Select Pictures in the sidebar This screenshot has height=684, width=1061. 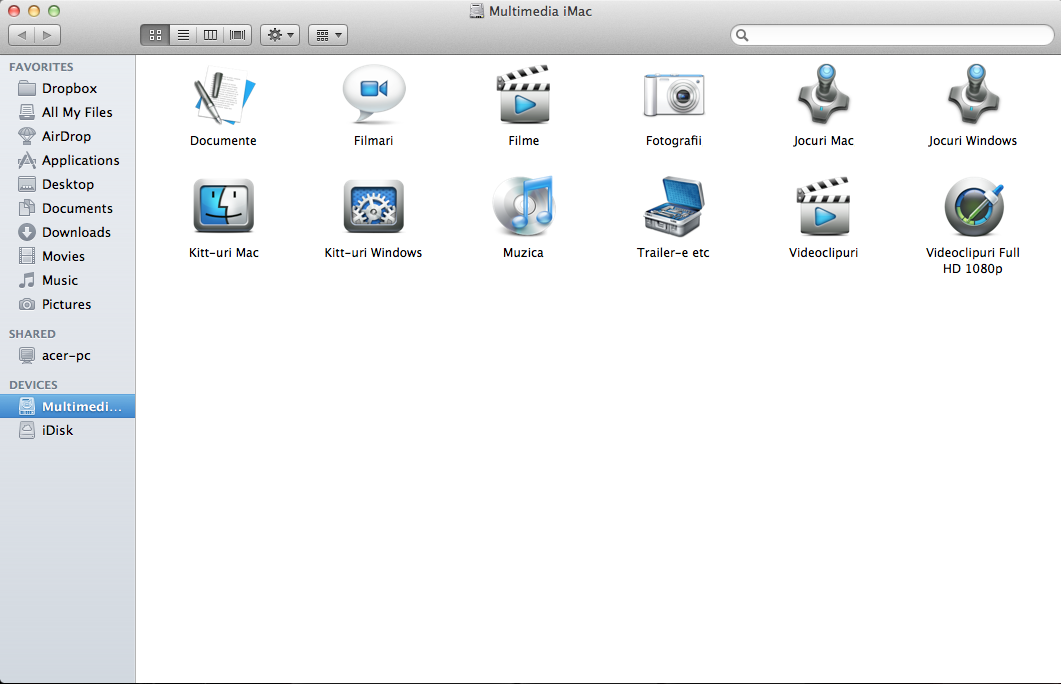pyautogui.click(x=68, y=304)
